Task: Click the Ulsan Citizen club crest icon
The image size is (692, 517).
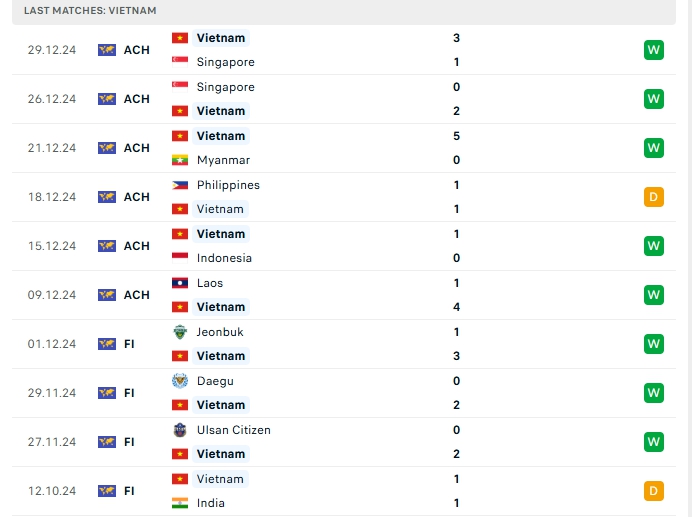Action: (x=180, y=430)
